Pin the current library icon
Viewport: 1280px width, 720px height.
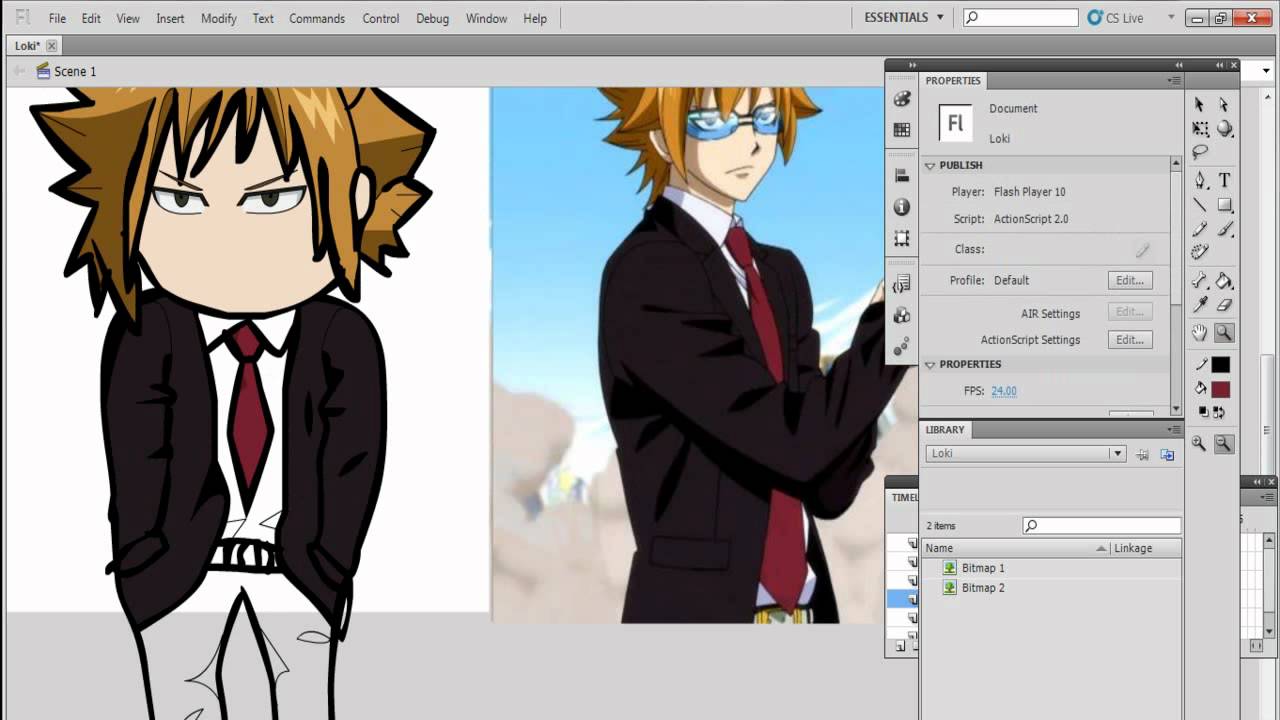coord(1143,454)
